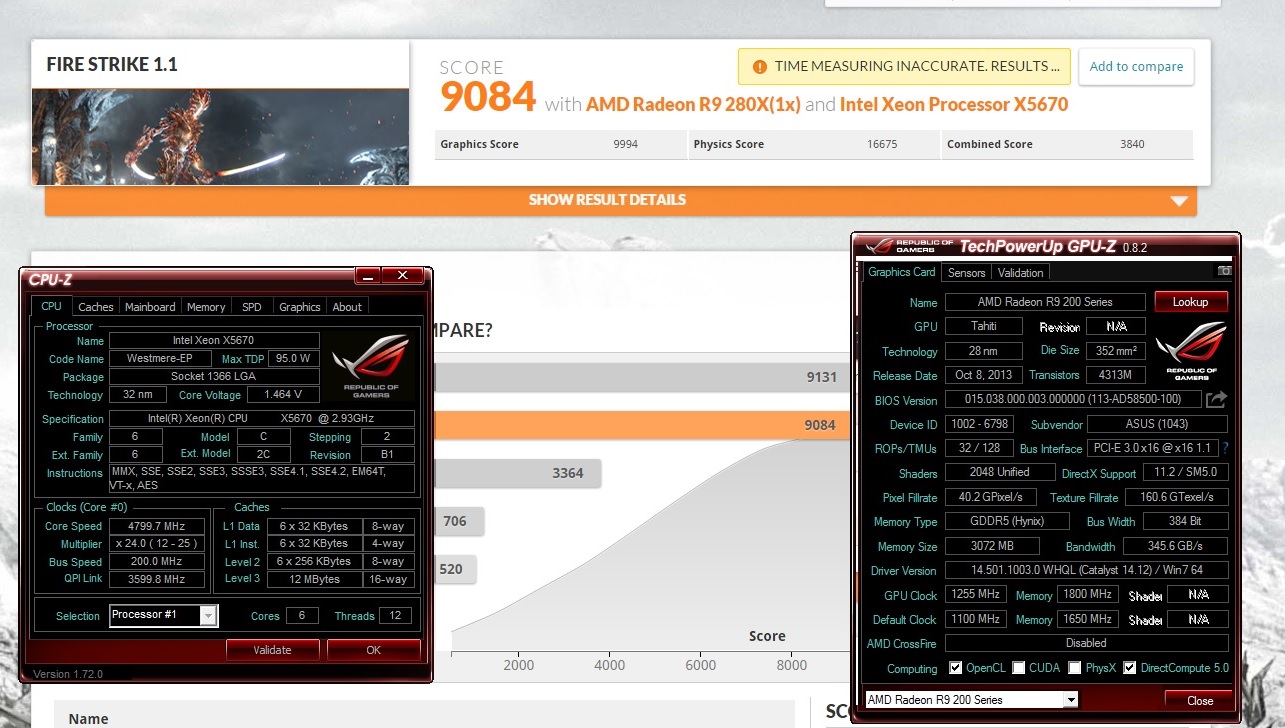Click the GPU Clock value 1255 MHz
Viewport: 1285px width, 728px height.
click(x=975, y=595)
